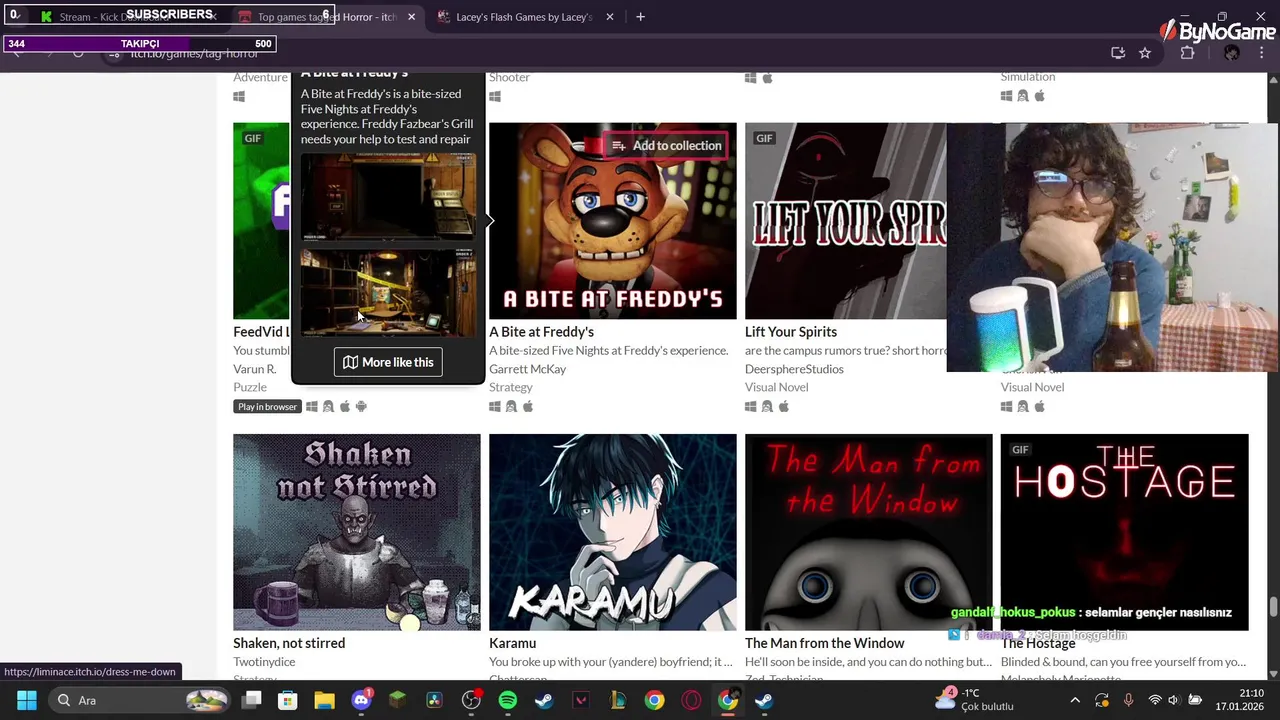Click the Add to collection button
1280x720 pixels.
[x=666, y=145]
